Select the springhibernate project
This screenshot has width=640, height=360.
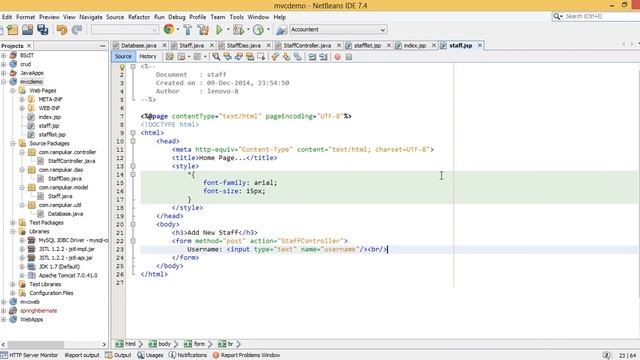click(x=38, y=311)
